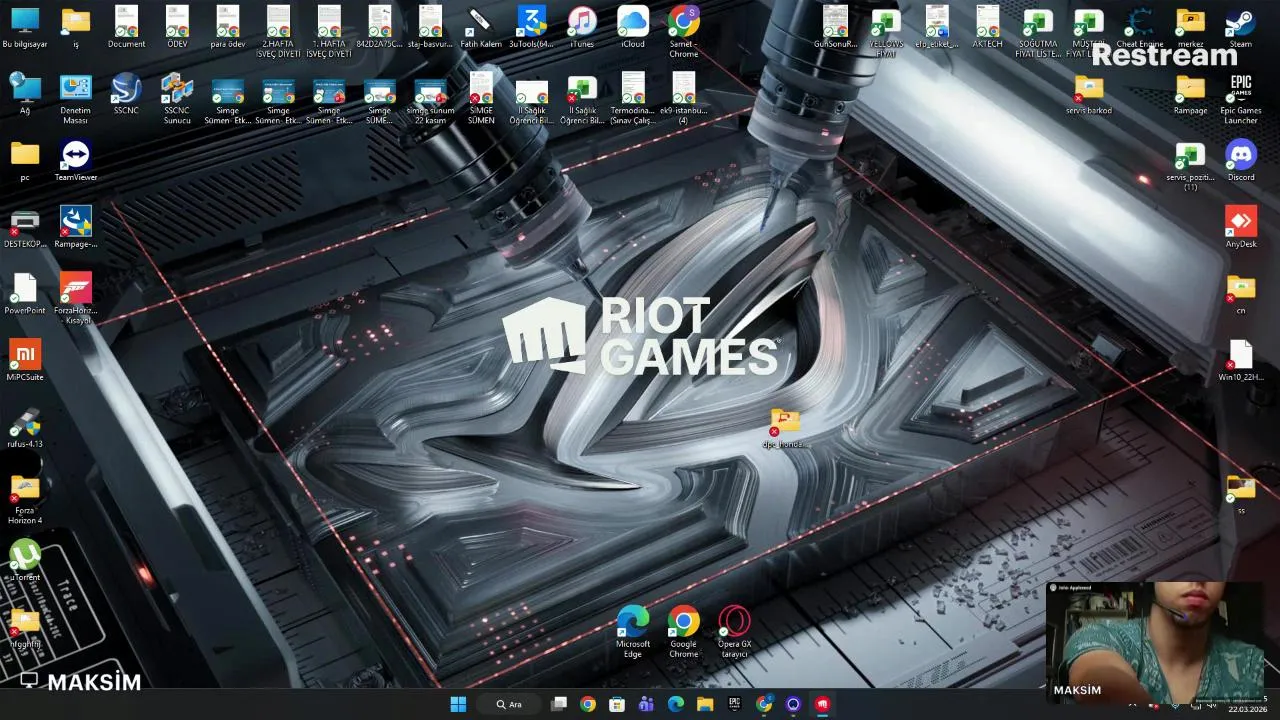Screen dimensions: 1280x720
Task: Open Samet - Chrome profile shortcut
Action: (x=684, y=32)
